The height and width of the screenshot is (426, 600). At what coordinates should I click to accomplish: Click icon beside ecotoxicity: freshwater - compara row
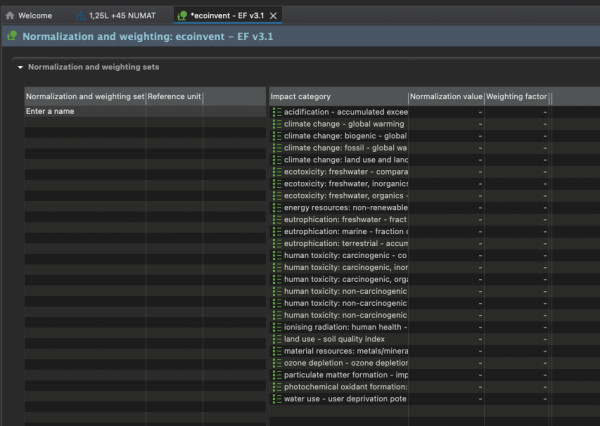coord(277,172)
